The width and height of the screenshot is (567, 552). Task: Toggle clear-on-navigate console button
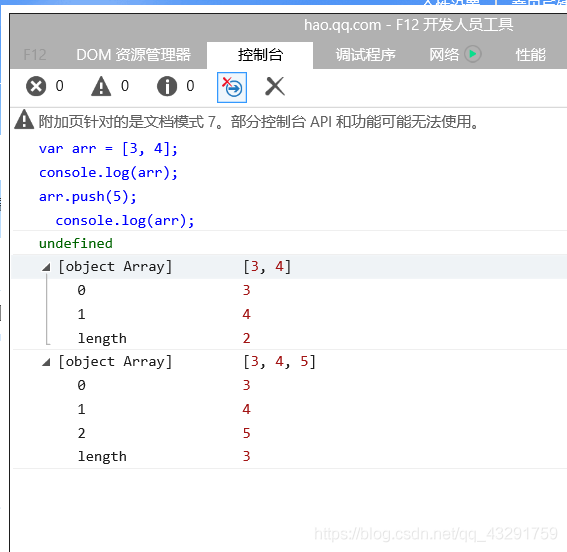click(x=232, y=87)
